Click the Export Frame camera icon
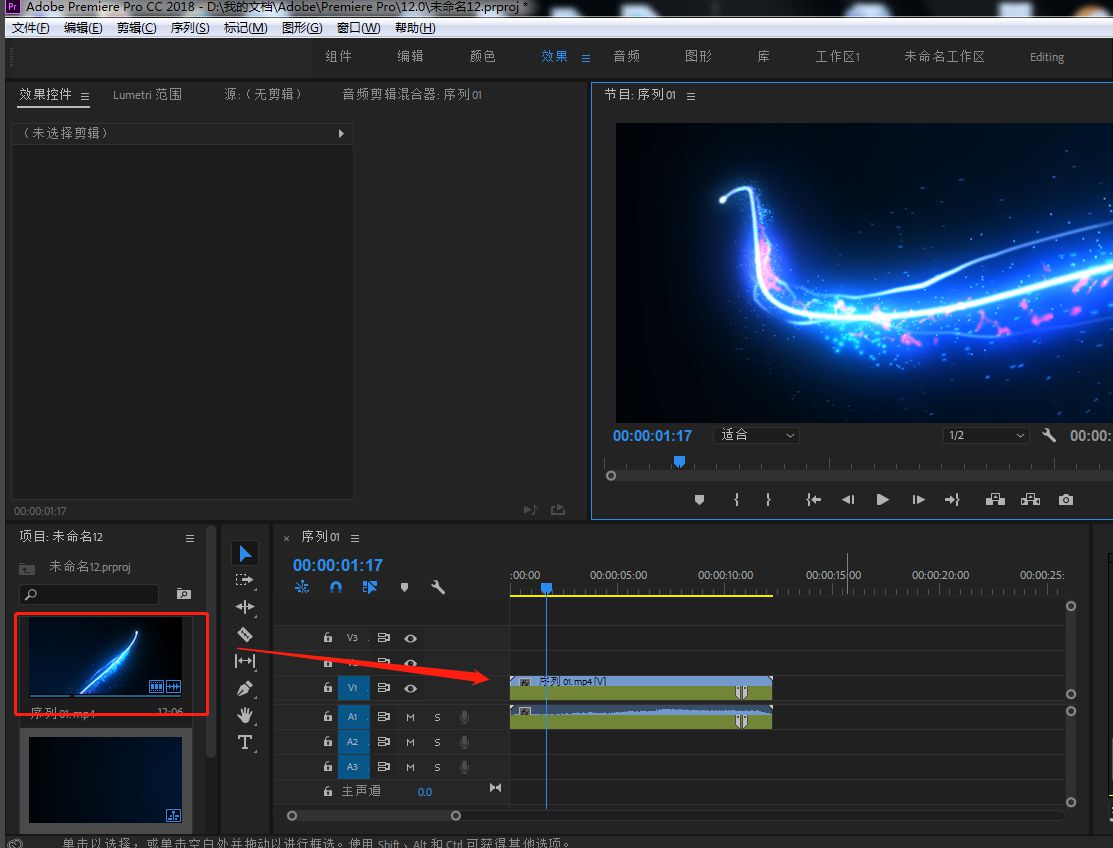Viewport: 1113px width, 848px height. pos(1066,500)
